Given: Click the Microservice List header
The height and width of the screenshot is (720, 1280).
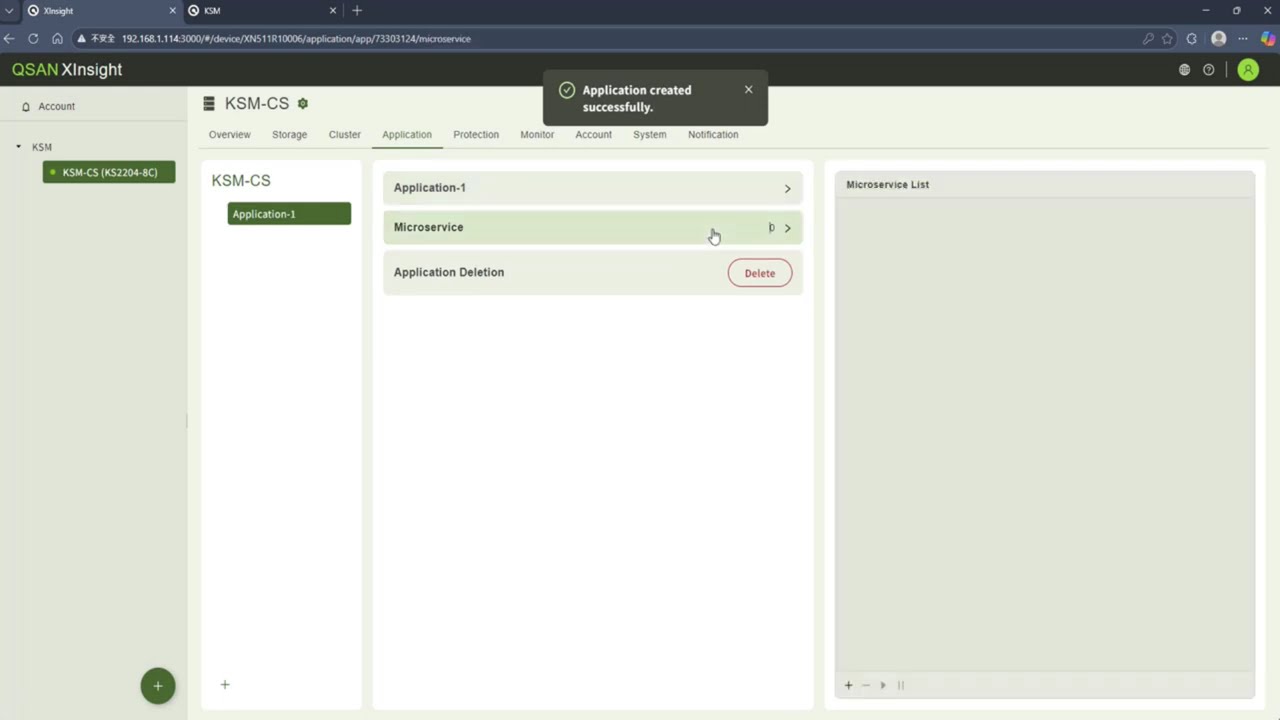Looking at the screenshot, I should pos(888,185).
